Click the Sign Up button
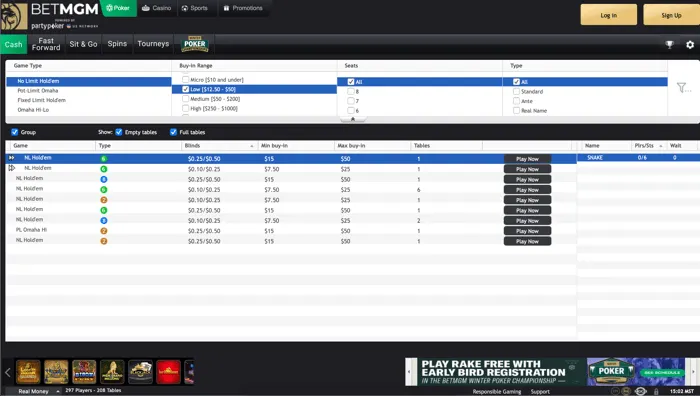The image size is (700, 396). point(671,15)
